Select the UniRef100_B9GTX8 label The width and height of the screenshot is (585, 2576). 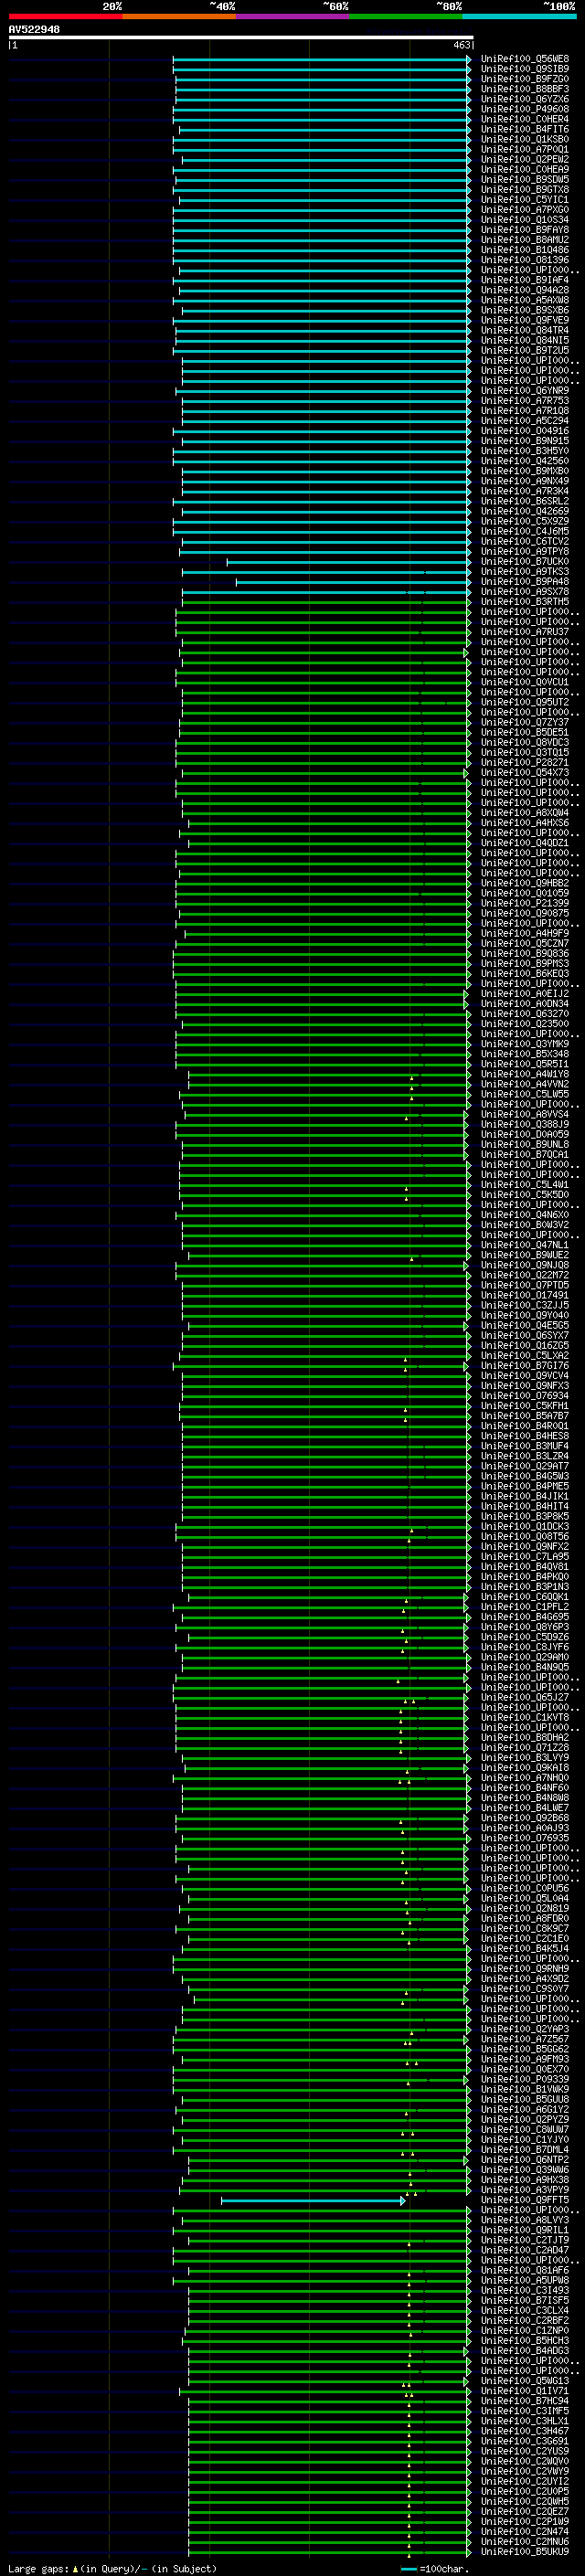coord(525,190)
